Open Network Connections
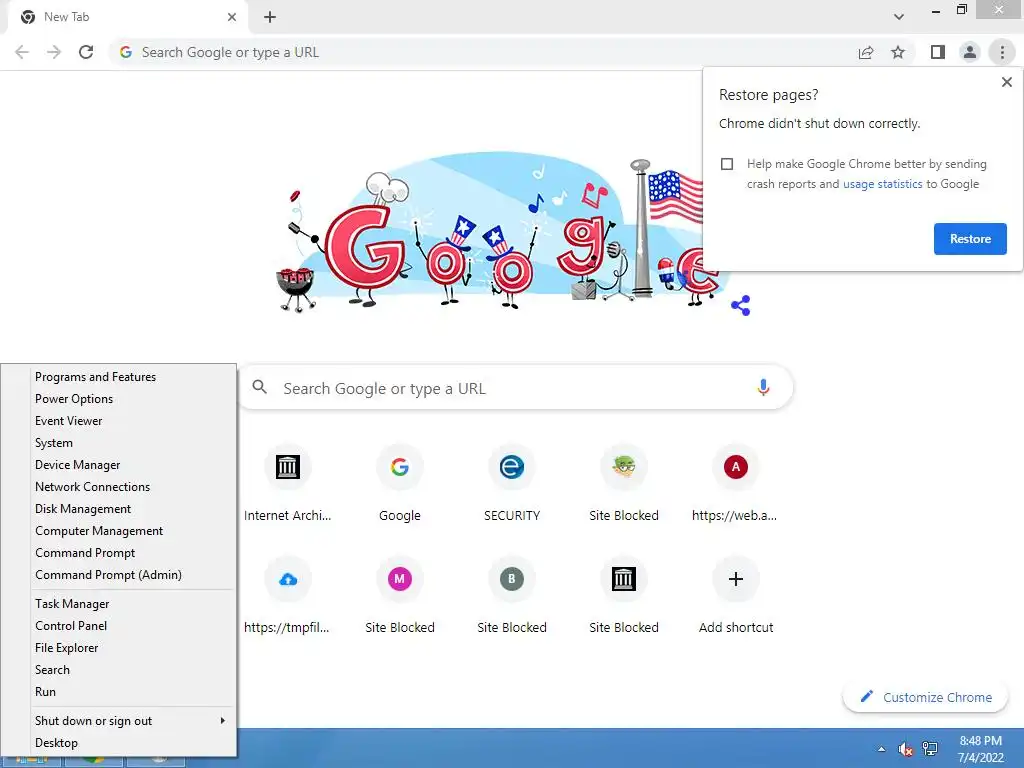The height and width of the screenshot is (768, 1024). click(x=118, y=487)
